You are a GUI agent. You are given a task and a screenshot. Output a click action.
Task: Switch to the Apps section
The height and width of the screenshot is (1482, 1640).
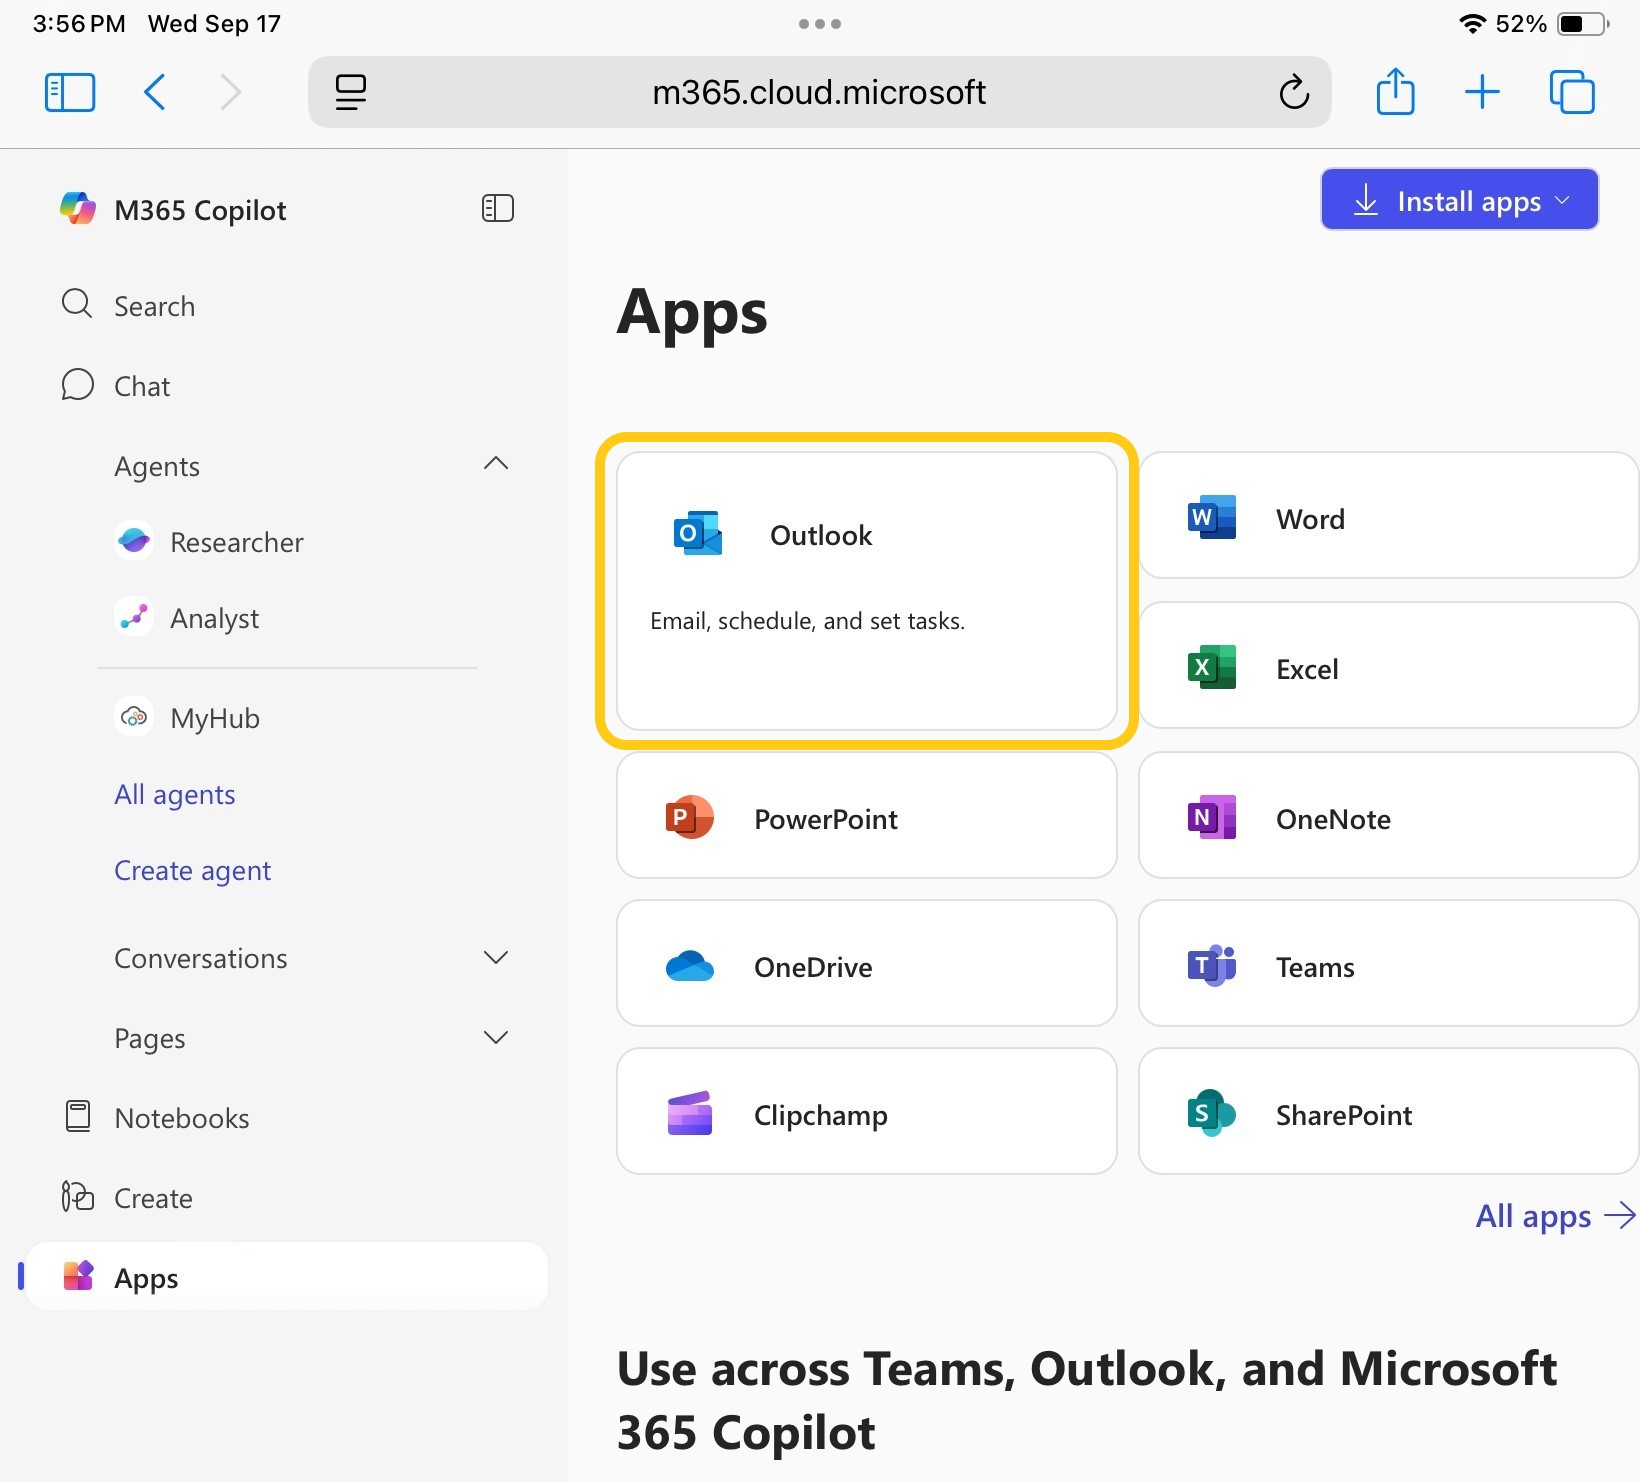coord(146,1278)
